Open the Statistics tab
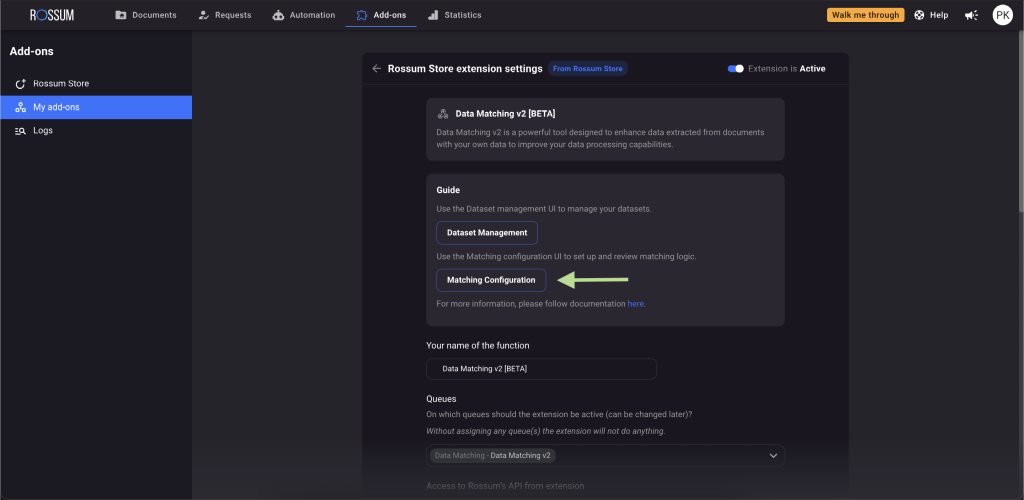1024x500 pixels. coord(455,15)
